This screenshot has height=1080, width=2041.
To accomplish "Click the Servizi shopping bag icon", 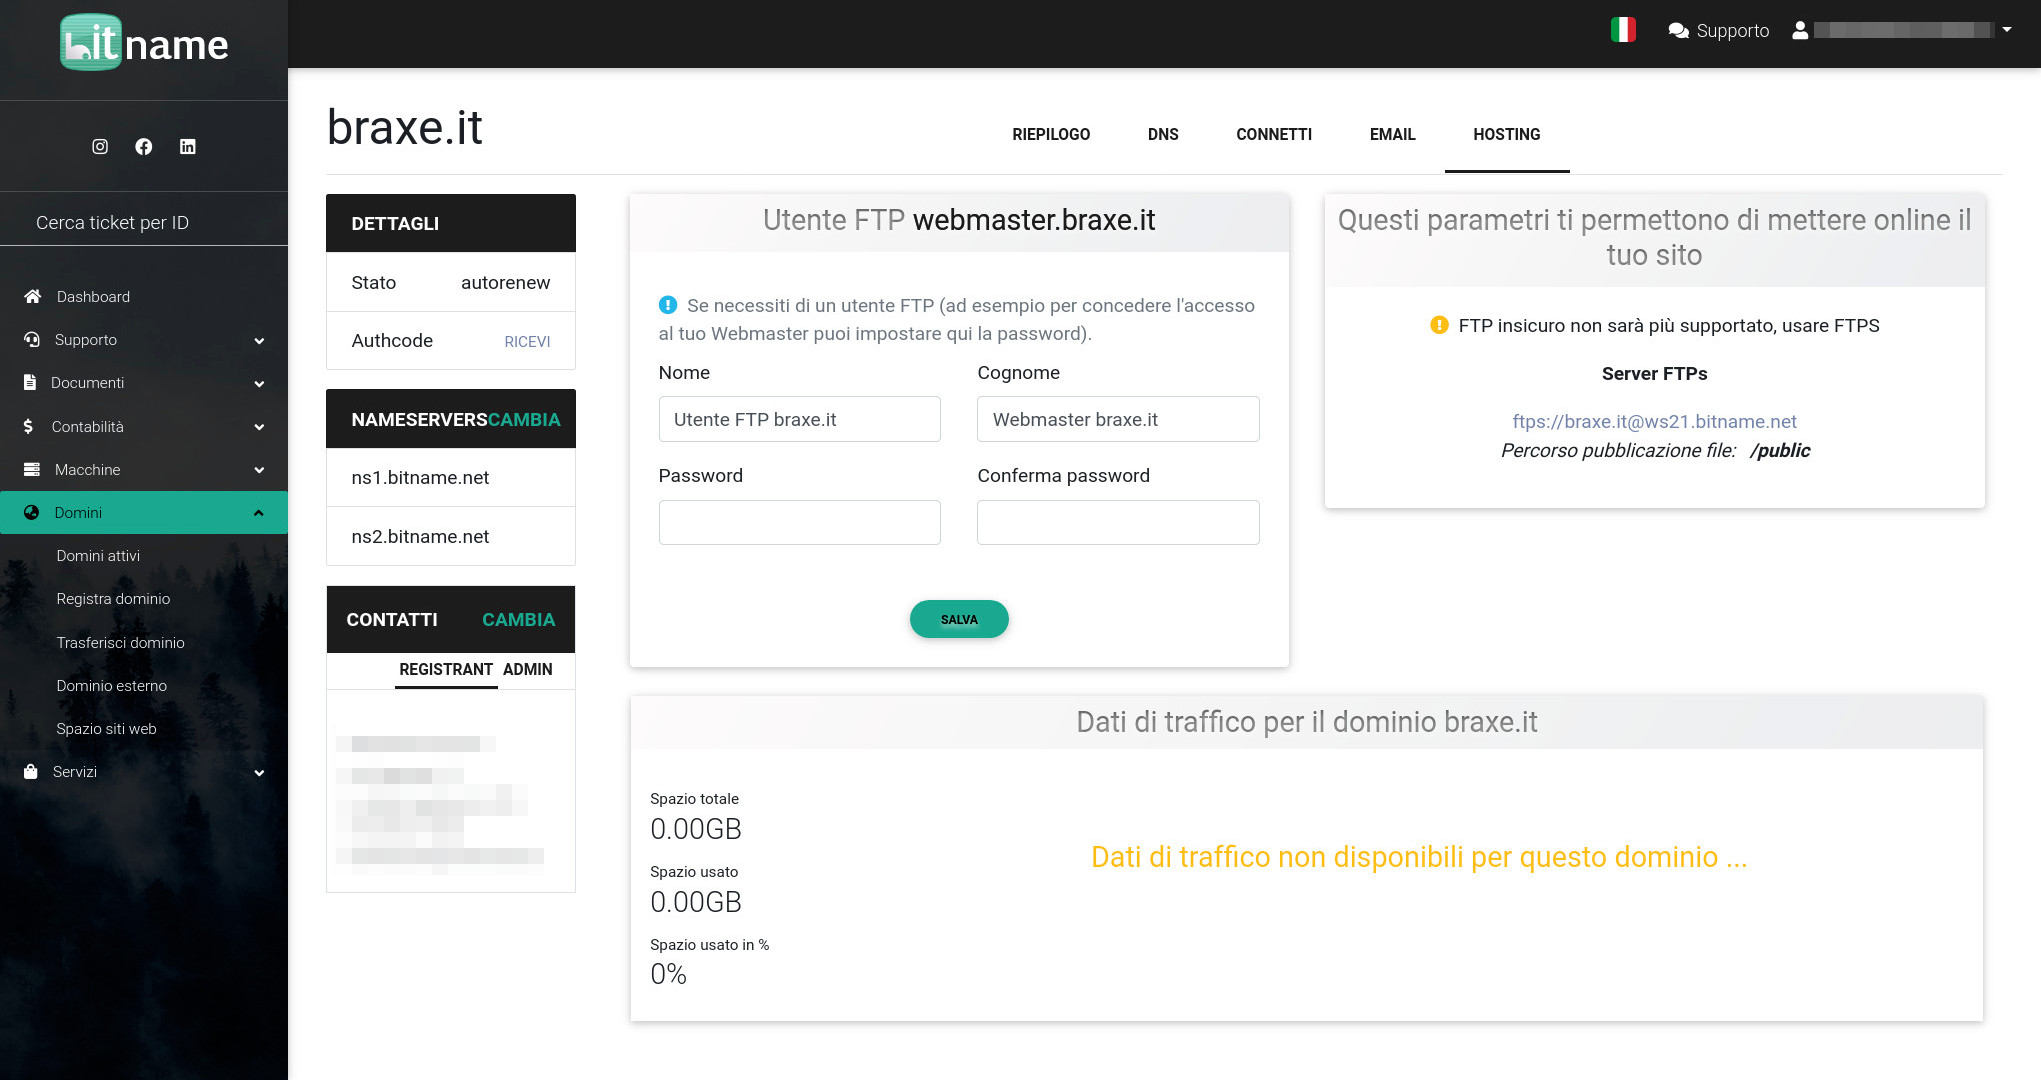I will (x=31, y=771).
